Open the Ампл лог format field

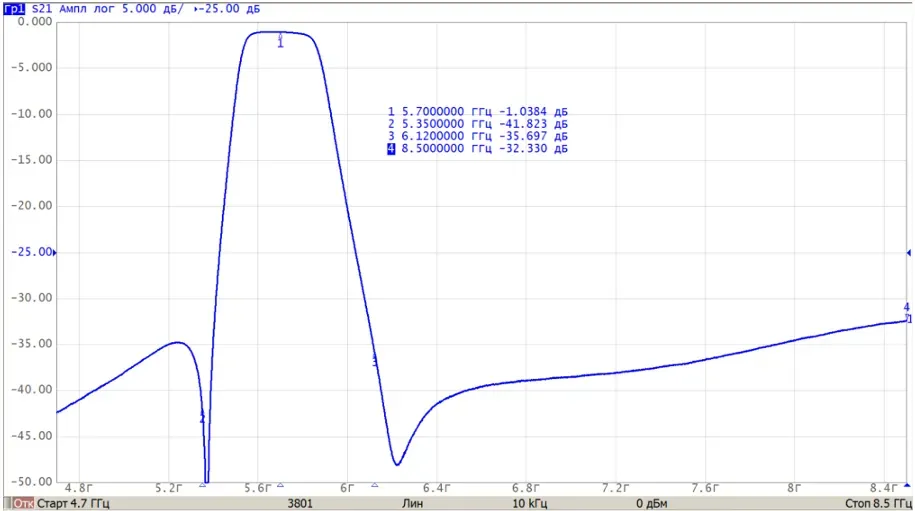point(87,9)
